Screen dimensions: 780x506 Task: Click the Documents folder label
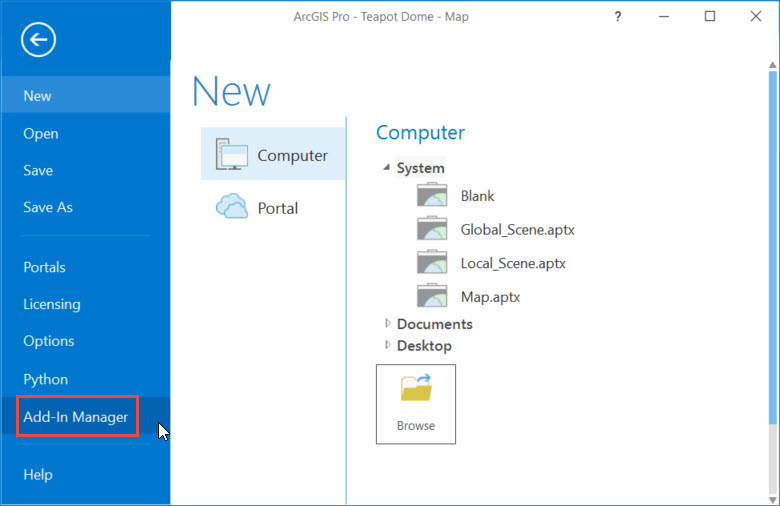coord(435,324)
